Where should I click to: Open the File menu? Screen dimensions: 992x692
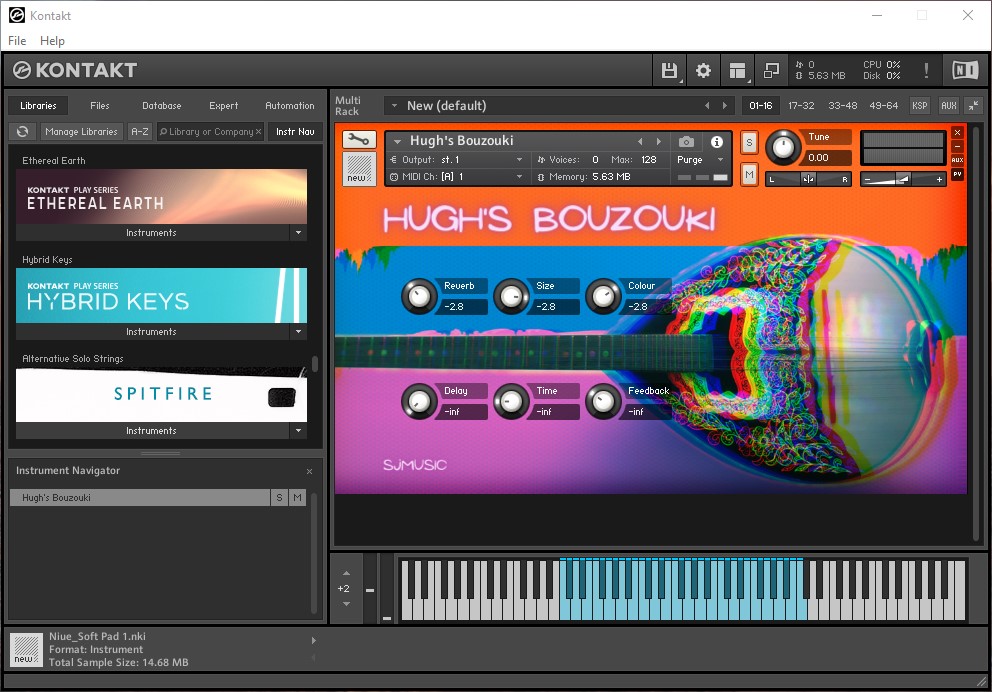[x=17, y=40]
